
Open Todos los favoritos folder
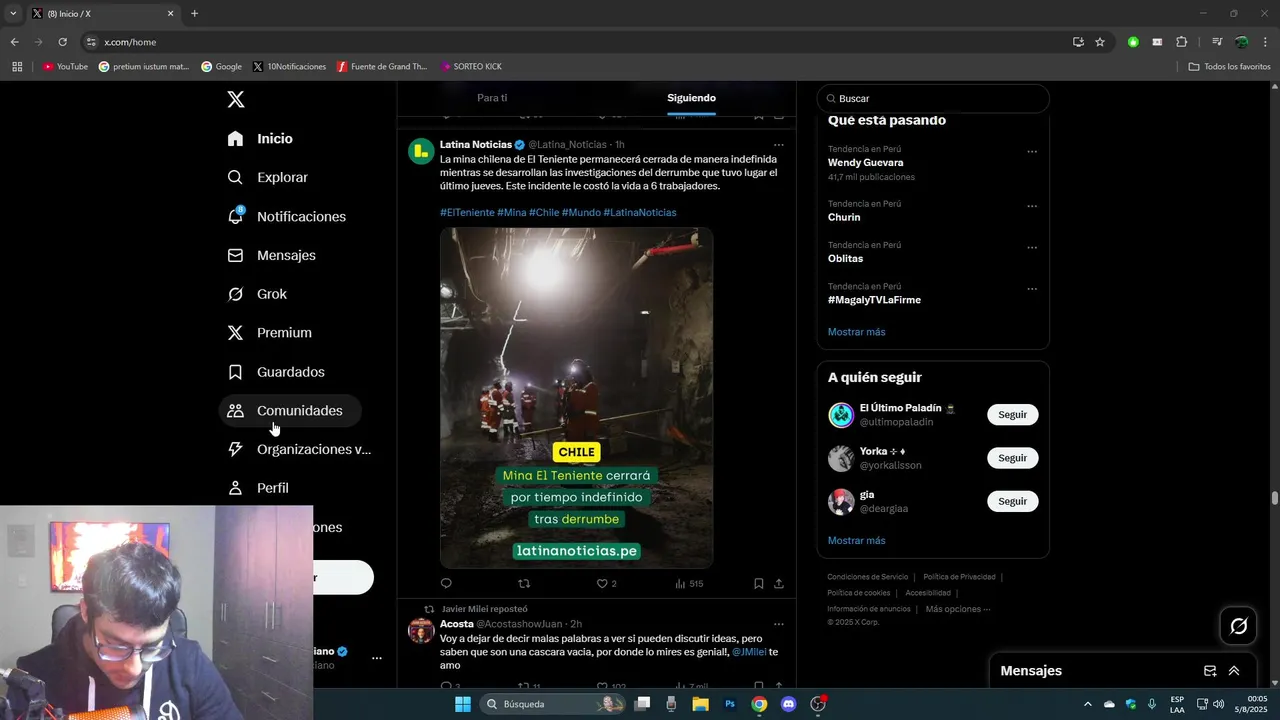[x=1230, y=67]
